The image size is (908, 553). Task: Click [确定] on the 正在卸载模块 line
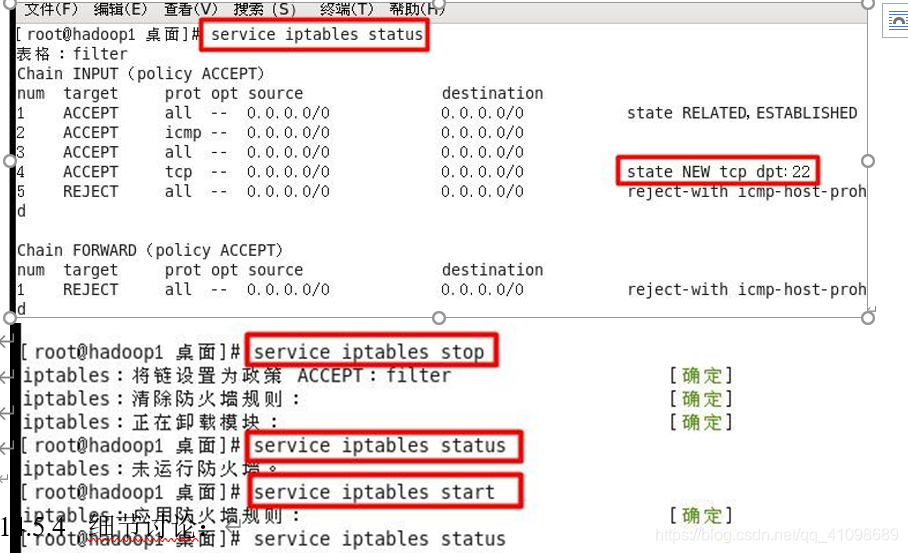701,422
